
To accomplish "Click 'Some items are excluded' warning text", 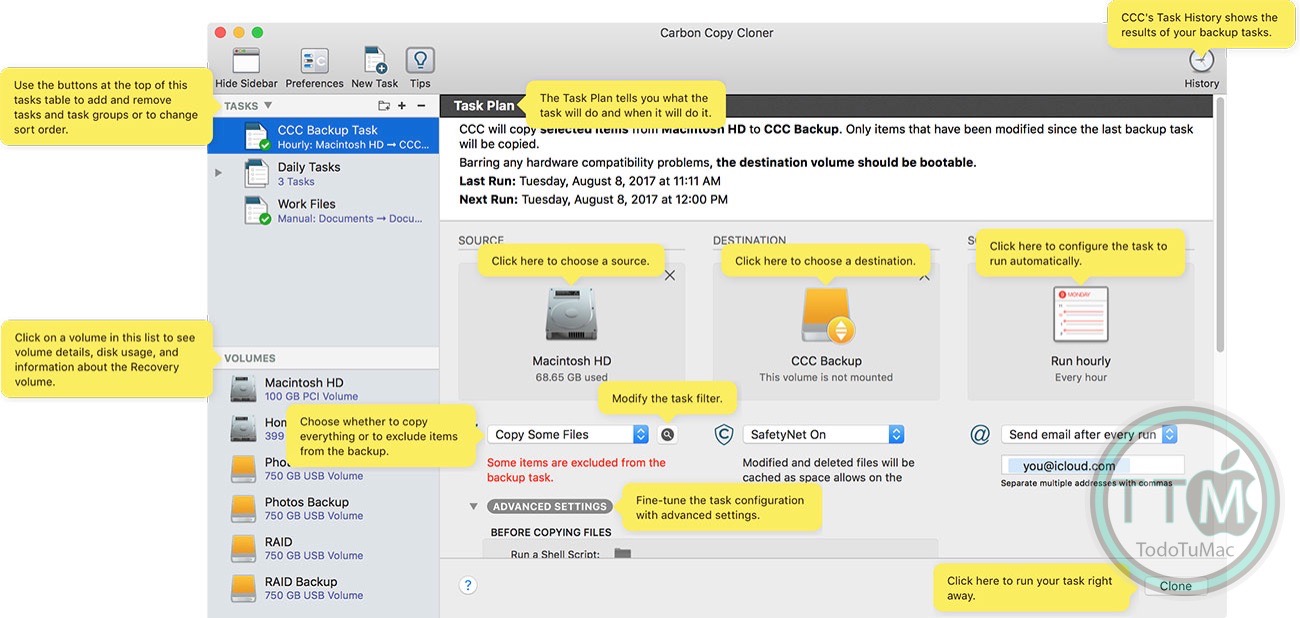I will click(x=576, y=470).
